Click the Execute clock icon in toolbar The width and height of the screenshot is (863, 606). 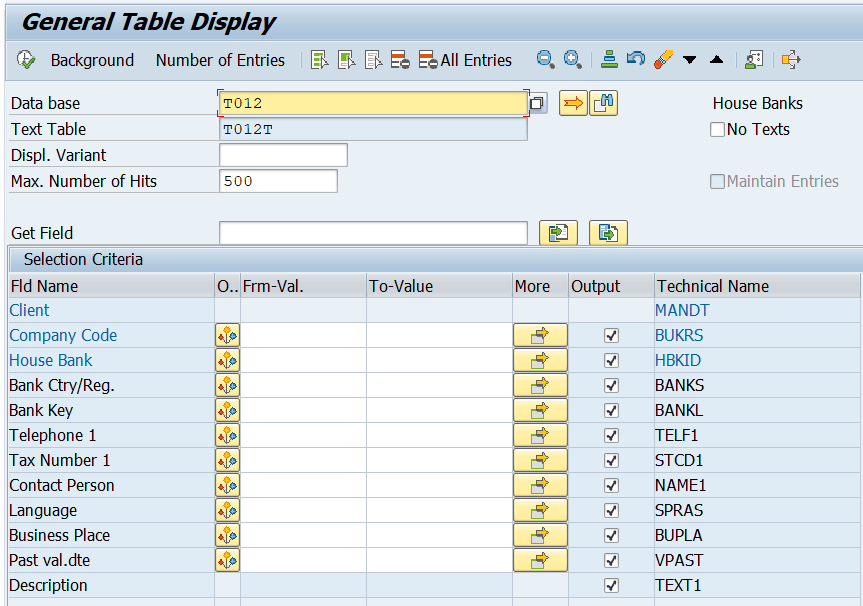pyautogui.click(x=26, y=59)
